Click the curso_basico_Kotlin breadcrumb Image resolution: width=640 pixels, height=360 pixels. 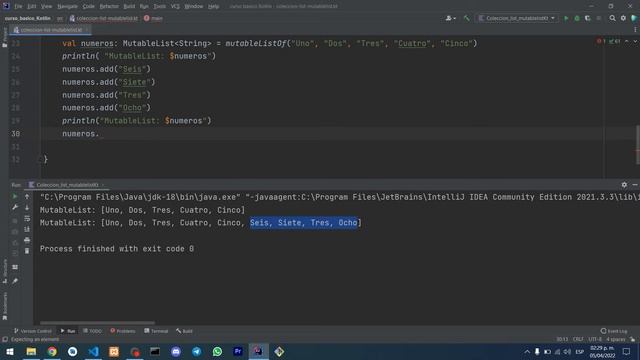27,18
